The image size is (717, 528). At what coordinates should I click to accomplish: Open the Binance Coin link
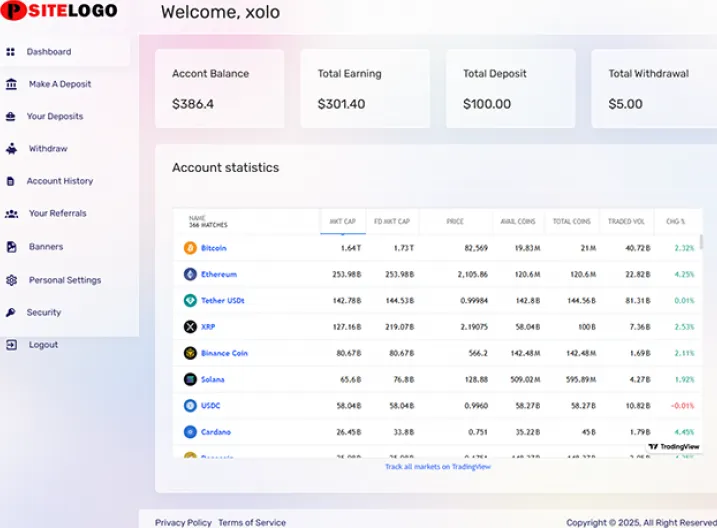pos(224,353)
